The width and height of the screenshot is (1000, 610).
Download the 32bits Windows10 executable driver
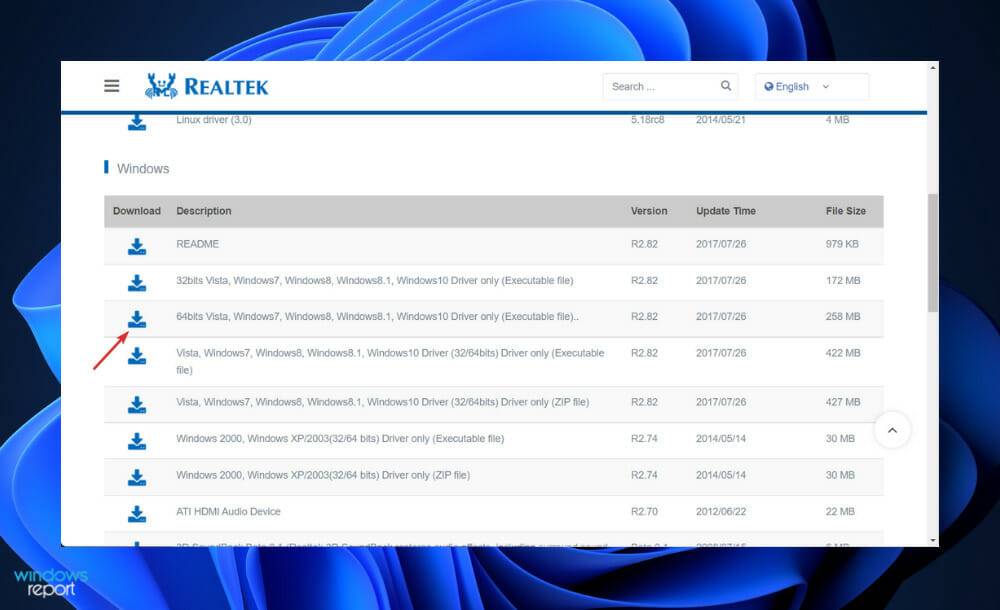[136, 280]
